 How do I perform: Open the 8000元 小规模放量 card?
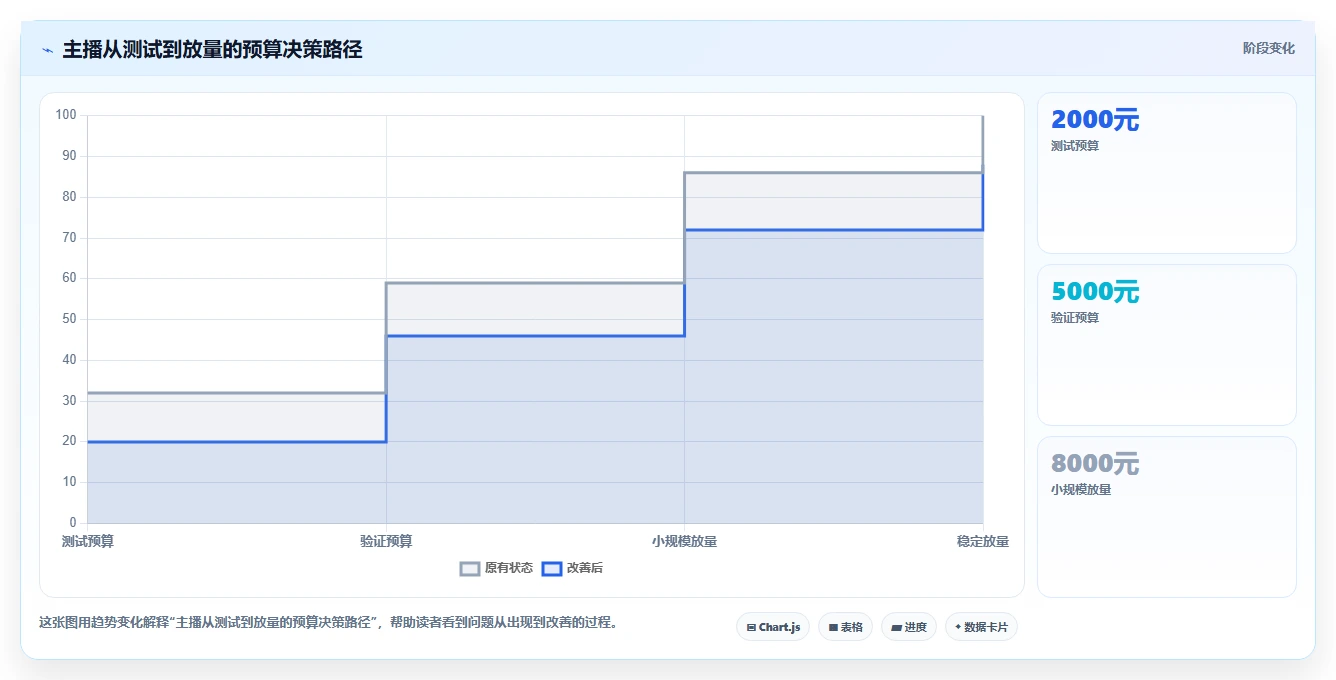tap(1167, 517)
